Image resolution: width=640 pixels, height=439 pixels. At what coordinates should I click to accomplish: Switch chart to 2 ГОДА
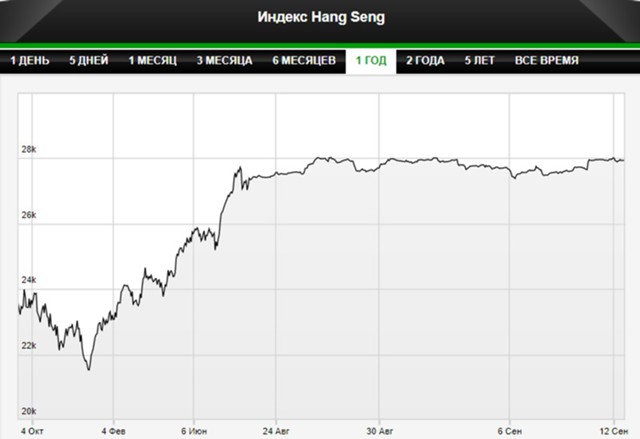425,61
